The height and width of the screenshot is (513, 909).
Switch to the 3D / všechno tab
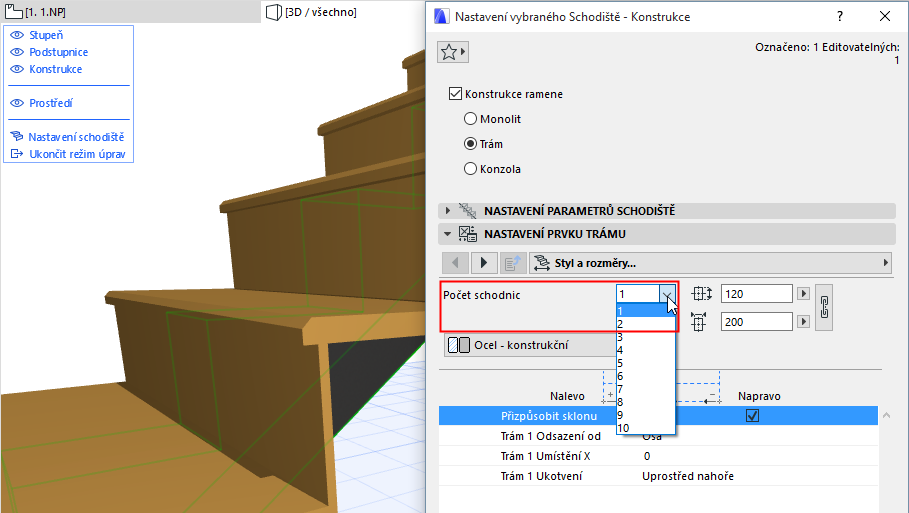pos(311,12)
